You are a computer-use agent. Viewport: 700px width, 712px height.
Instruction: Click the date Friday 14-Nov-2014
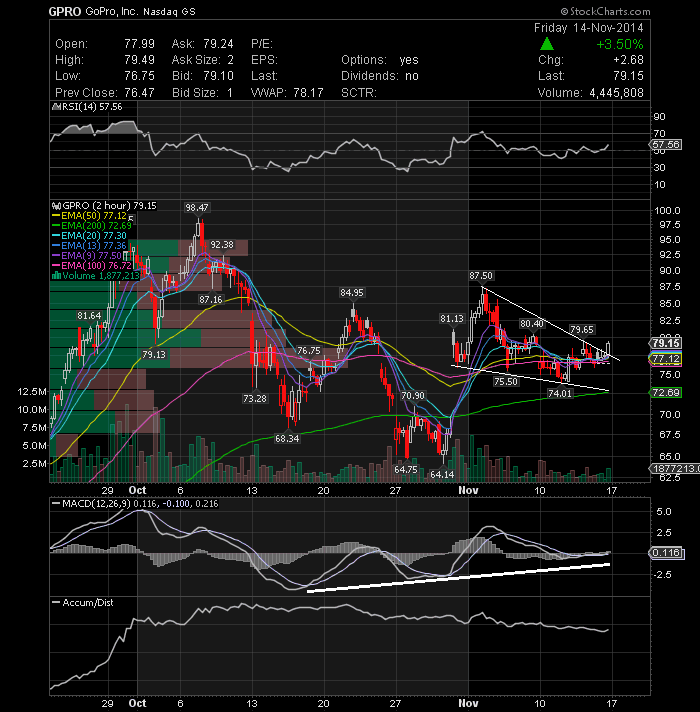[588, 28]
